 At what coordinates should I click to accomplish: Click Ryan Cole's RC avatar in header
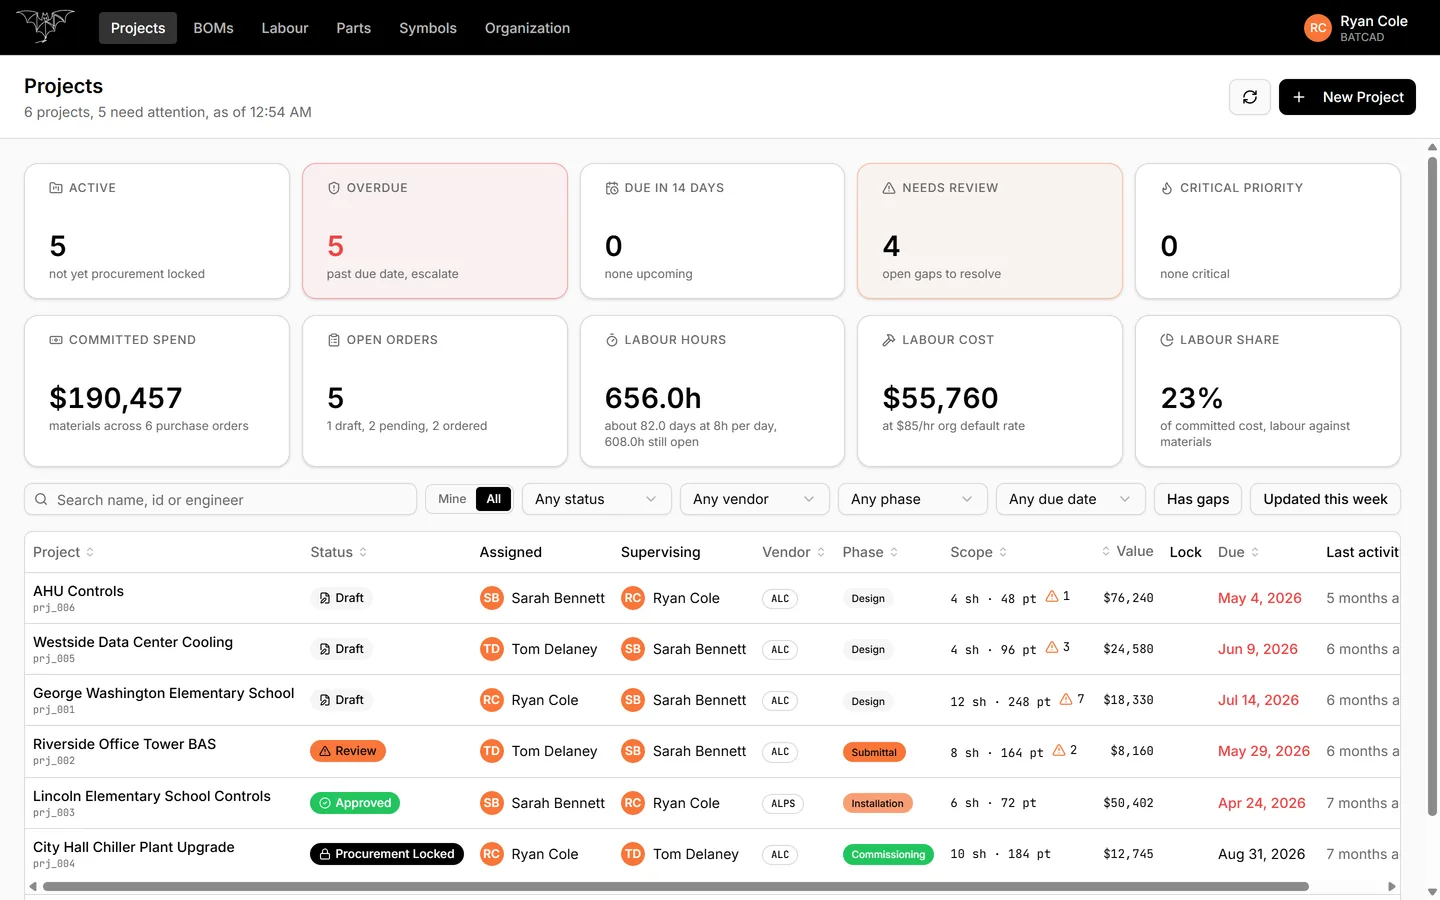[1318, 28]
